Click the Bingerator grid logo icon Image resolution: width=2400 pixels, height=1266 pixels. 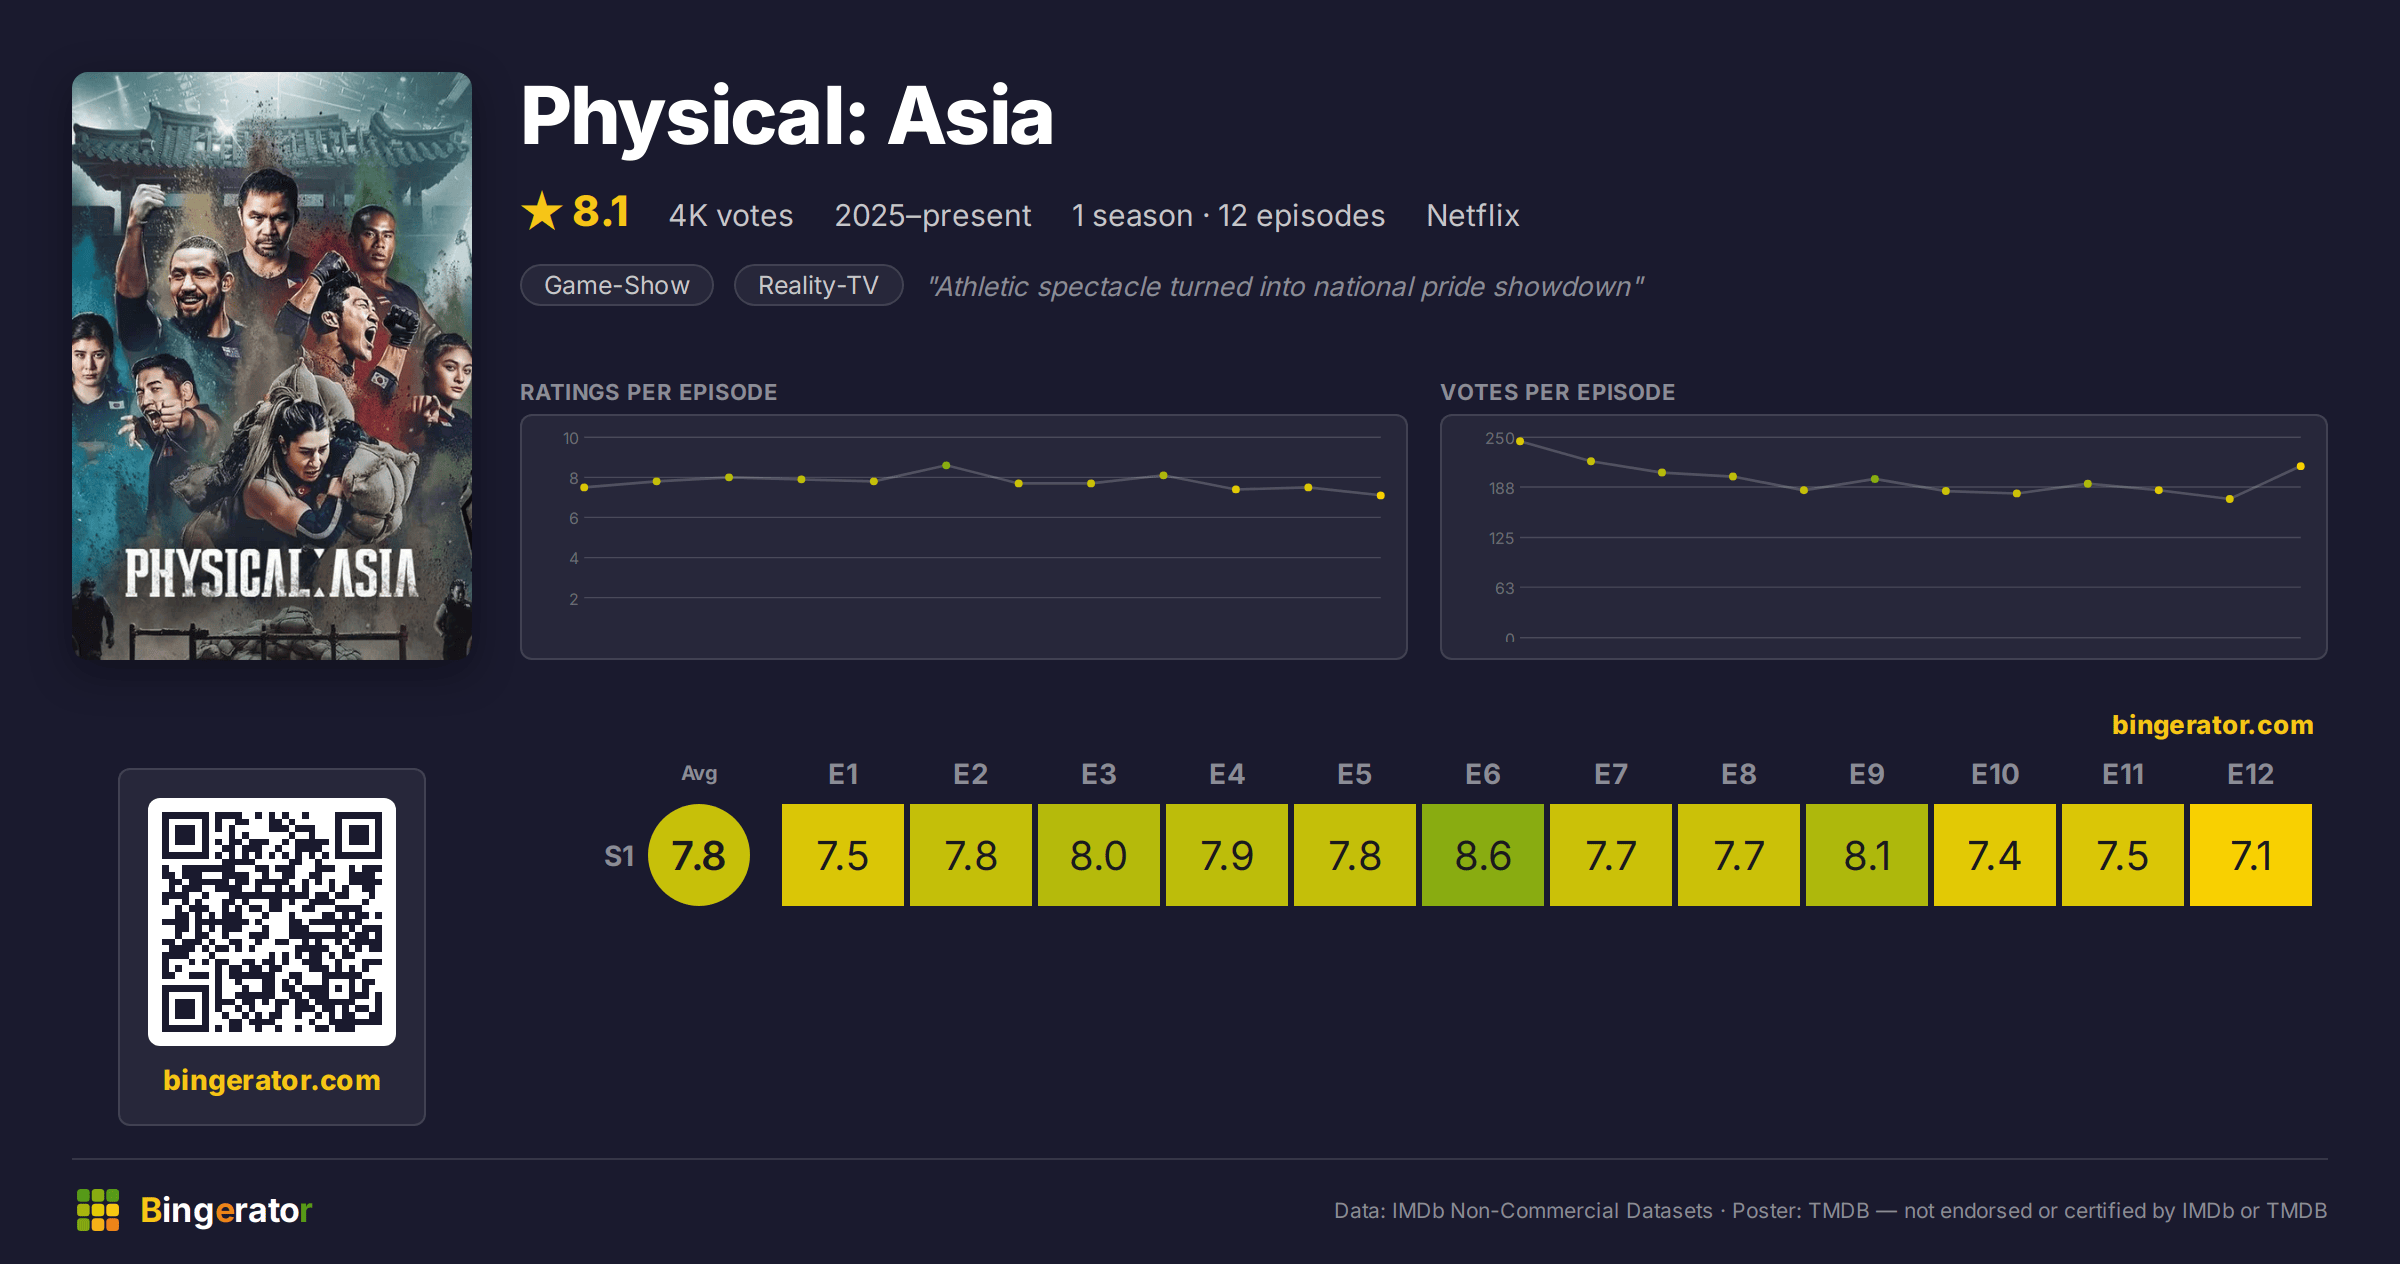(x=98, y=1210)
